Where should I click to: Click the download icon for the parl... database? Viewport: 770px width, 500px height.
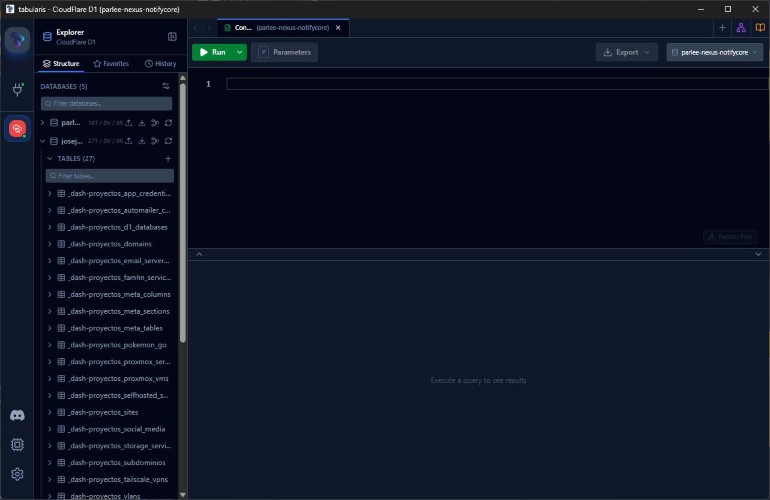(x=142, y=123)
